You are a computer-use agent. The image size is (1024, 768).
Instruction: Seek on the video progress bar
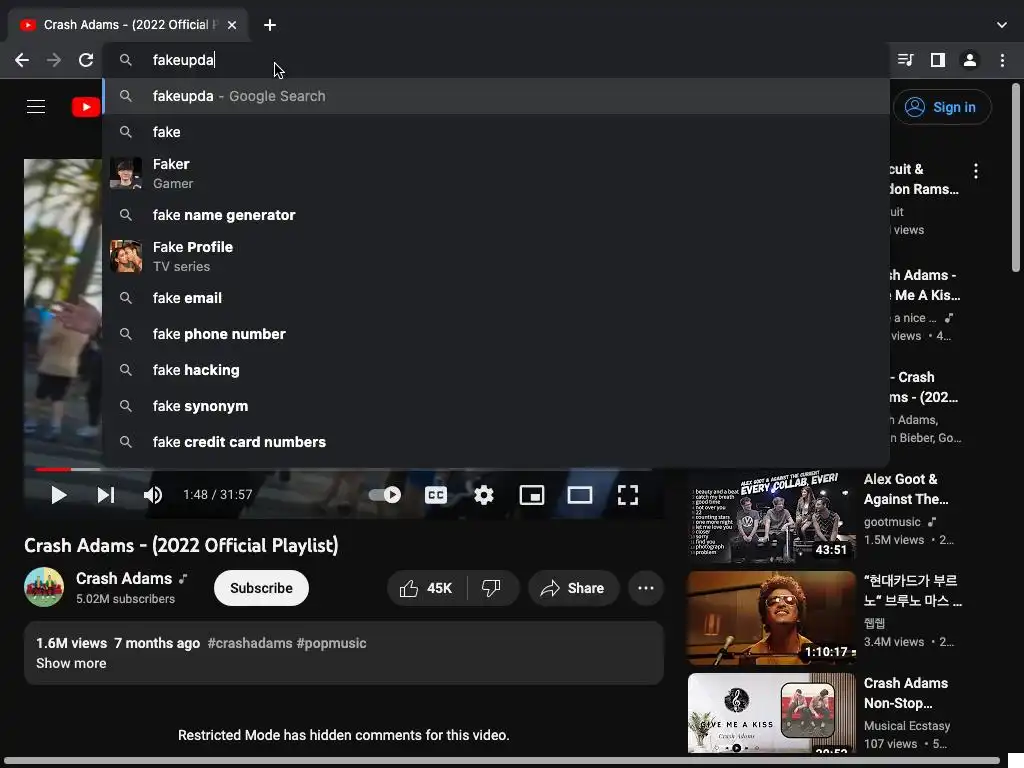[x=344, y=469]
